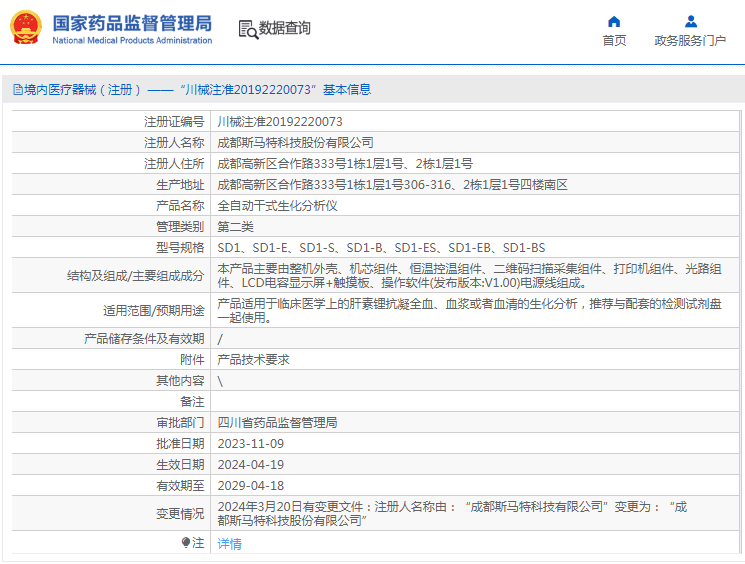Click the 有效期至 label
Screen dimensions: 745x564
[180, 486]
